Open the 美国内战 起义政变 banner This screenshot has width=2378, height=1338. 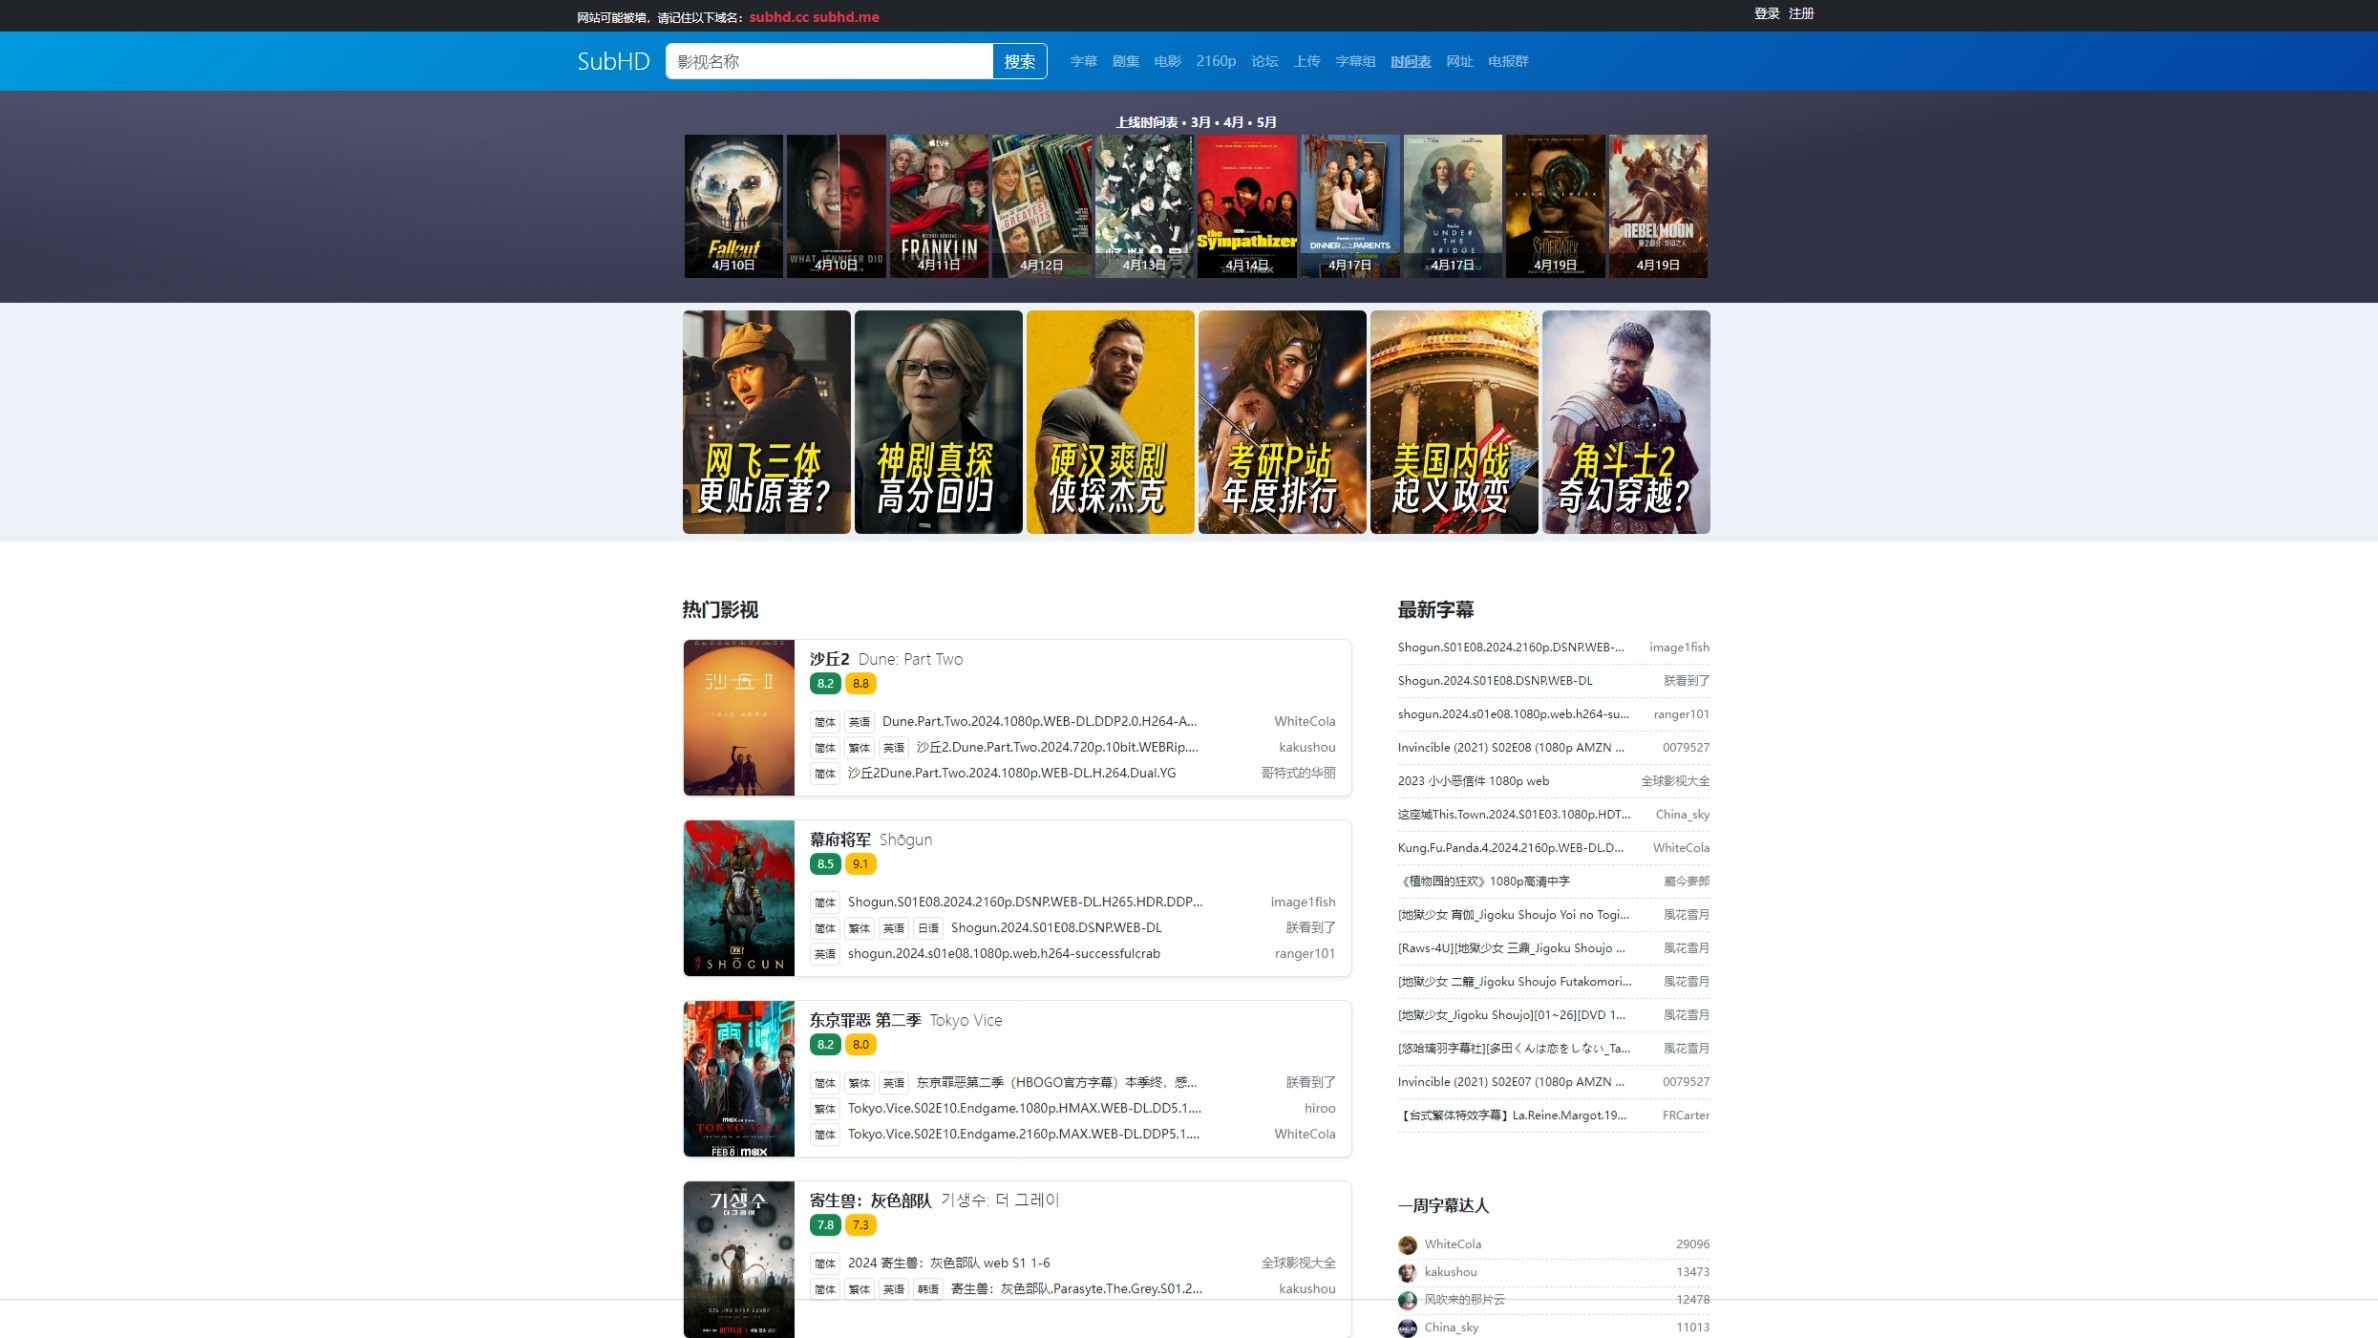point(1454,422)
